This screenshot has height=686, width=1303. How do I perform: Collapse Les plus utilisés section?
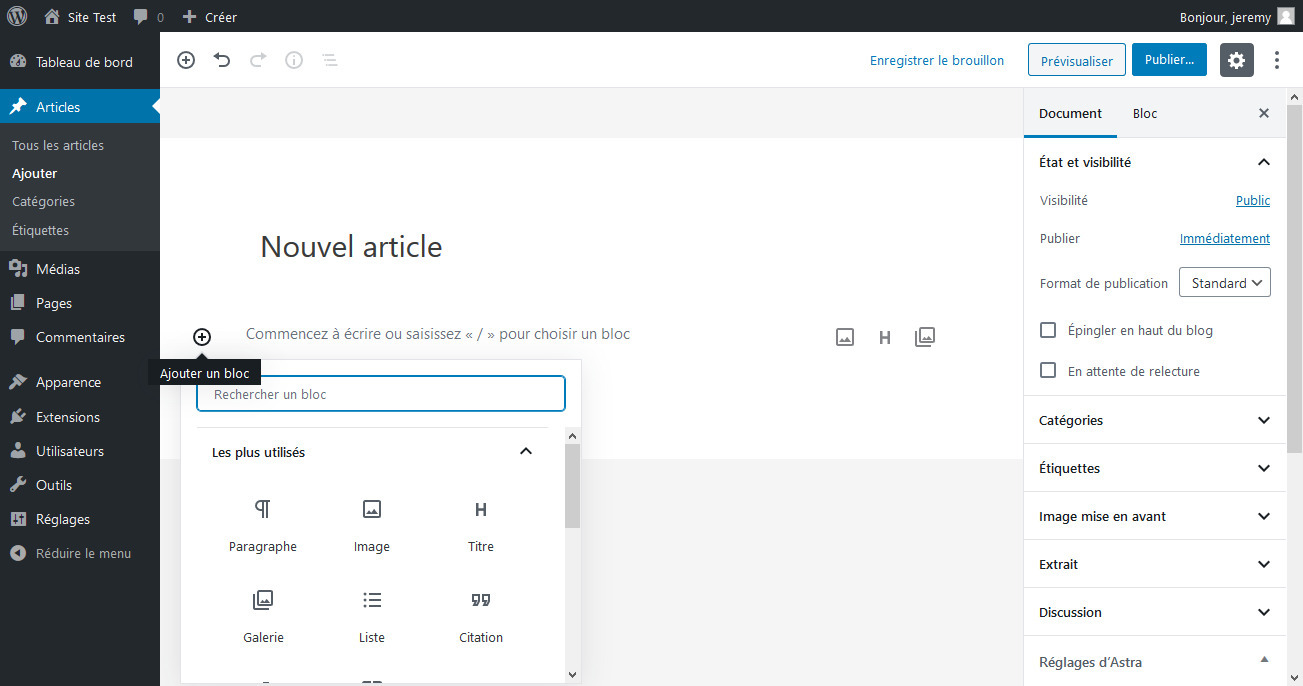point(526,452)
